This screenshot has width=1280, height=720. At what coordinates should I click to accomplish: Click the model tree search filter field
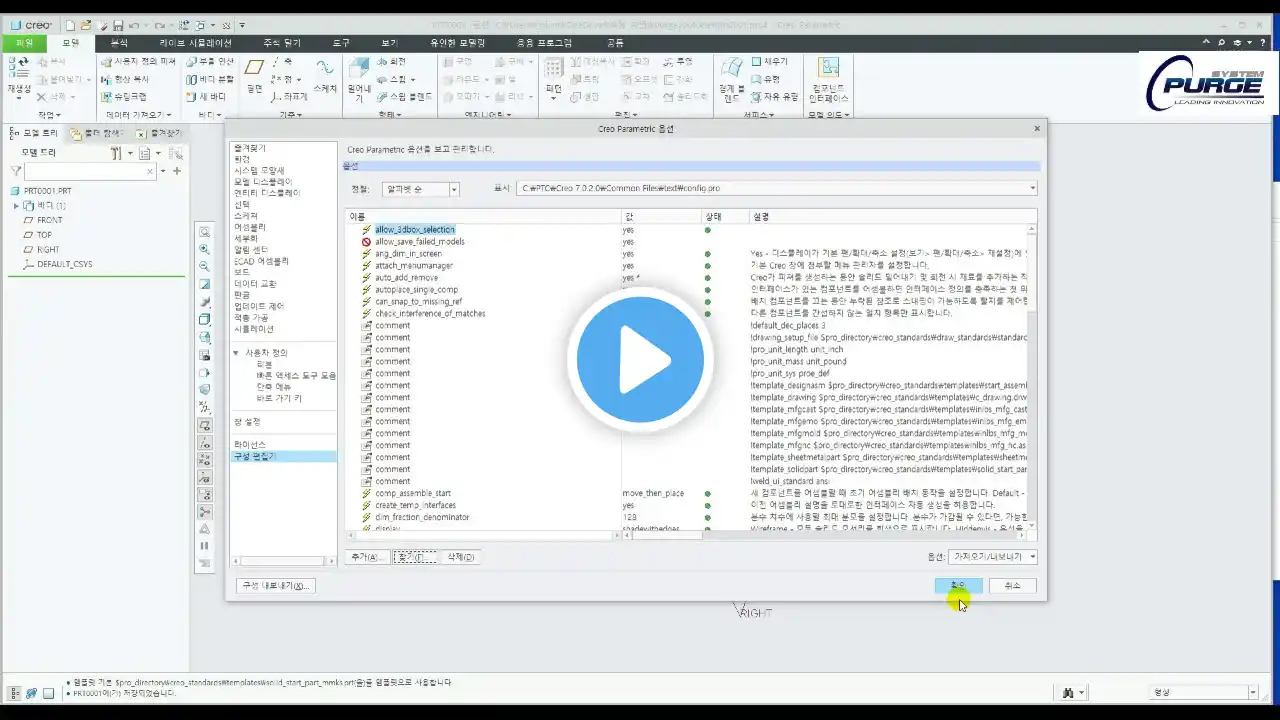[90, 171]
